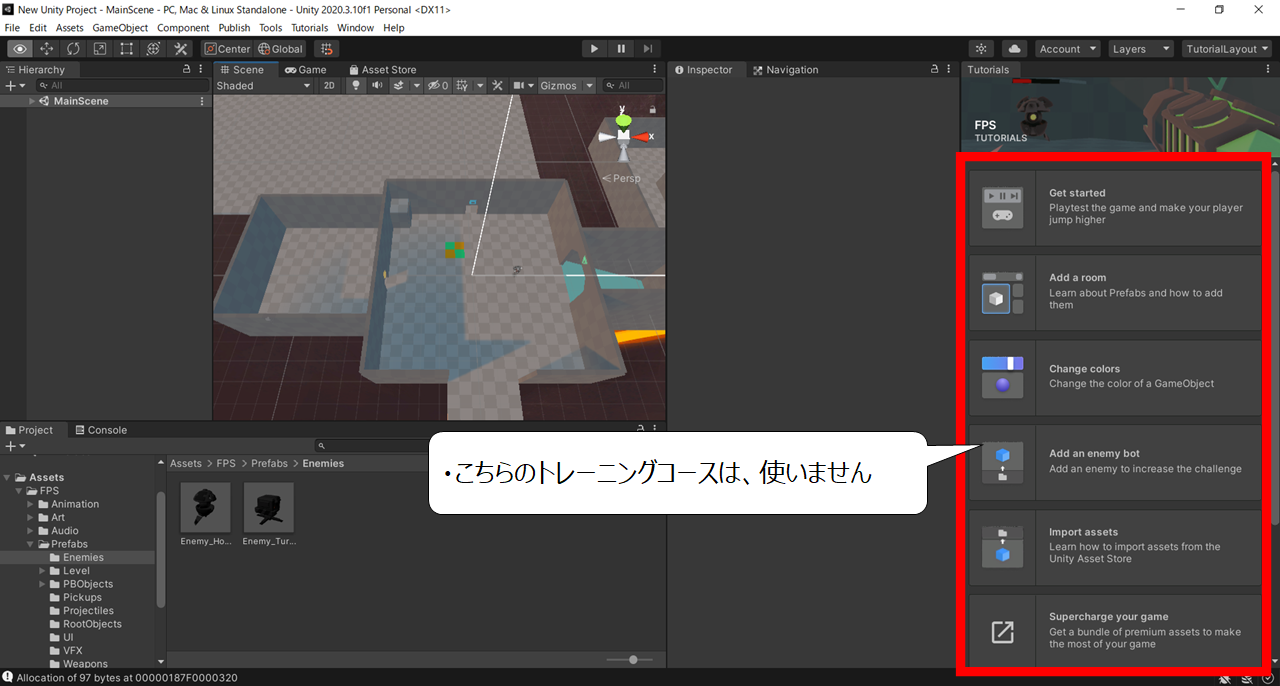Toggle scene effects layers icon
This screenshot has height=686, width=1280.
coord(398,86)
